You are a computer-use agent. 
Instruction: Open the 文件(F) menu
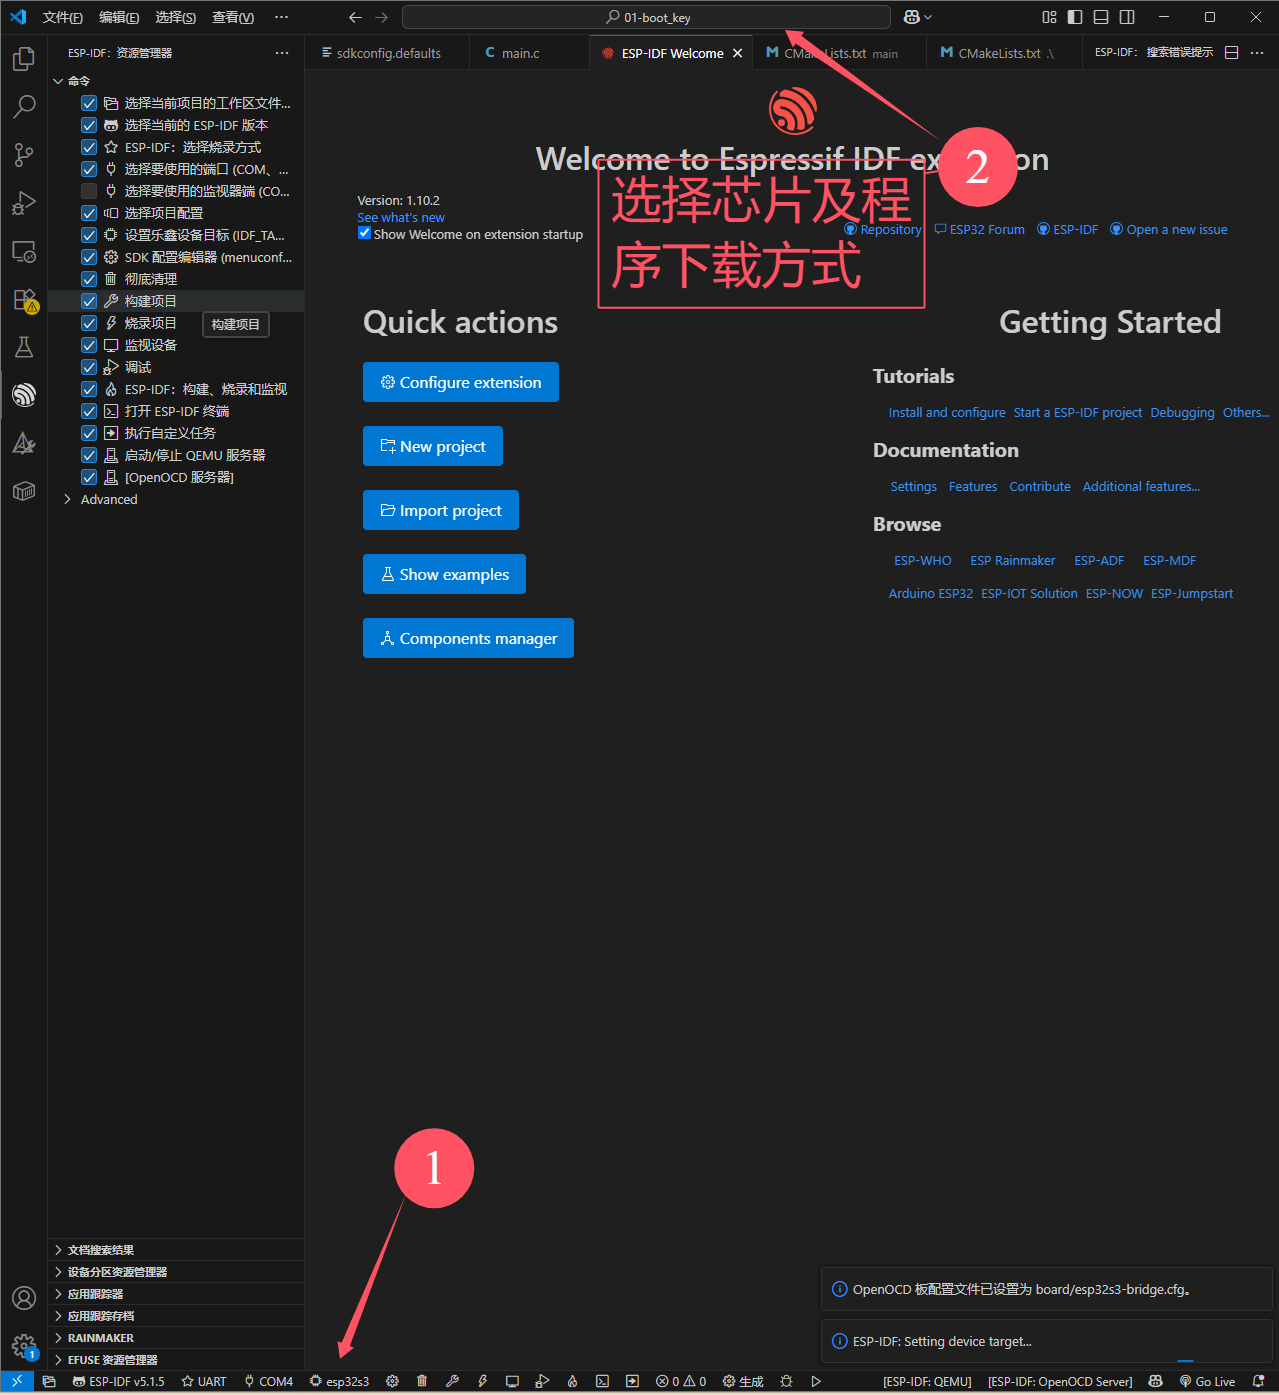pyautogui.click(x=63, y=17)
